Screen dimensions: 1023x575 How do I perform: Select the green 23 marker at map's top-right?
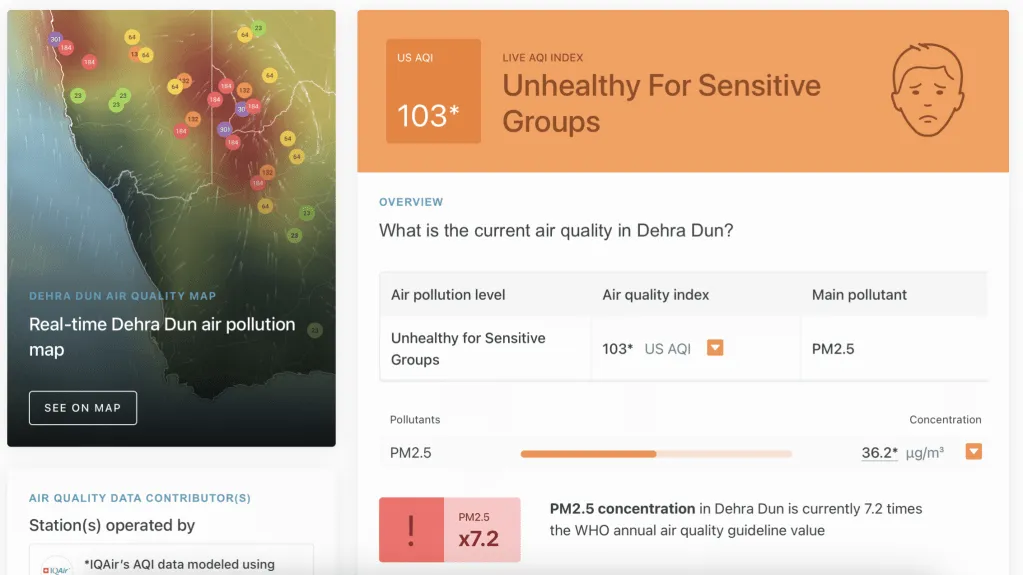(x=258, y=28)
